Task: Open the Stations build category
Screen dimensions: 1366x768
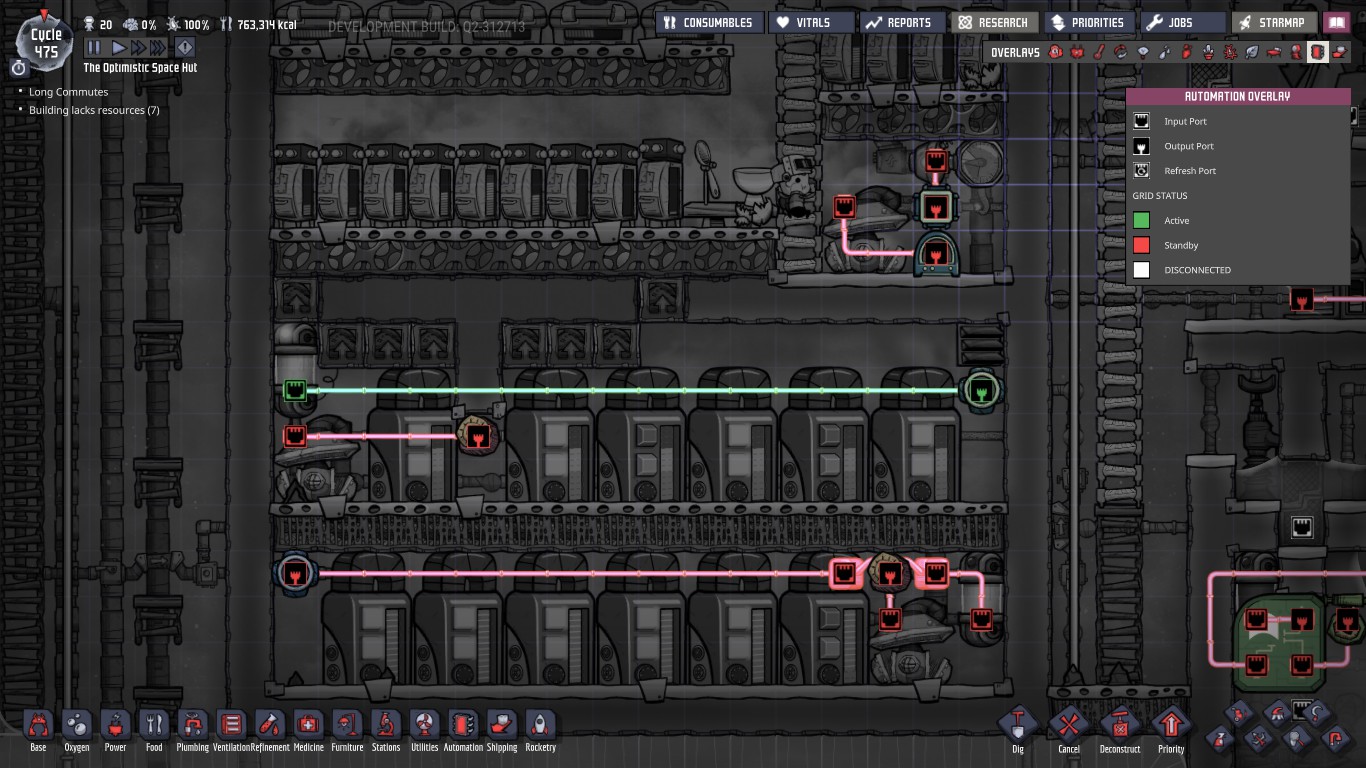Action: (386, 730)
